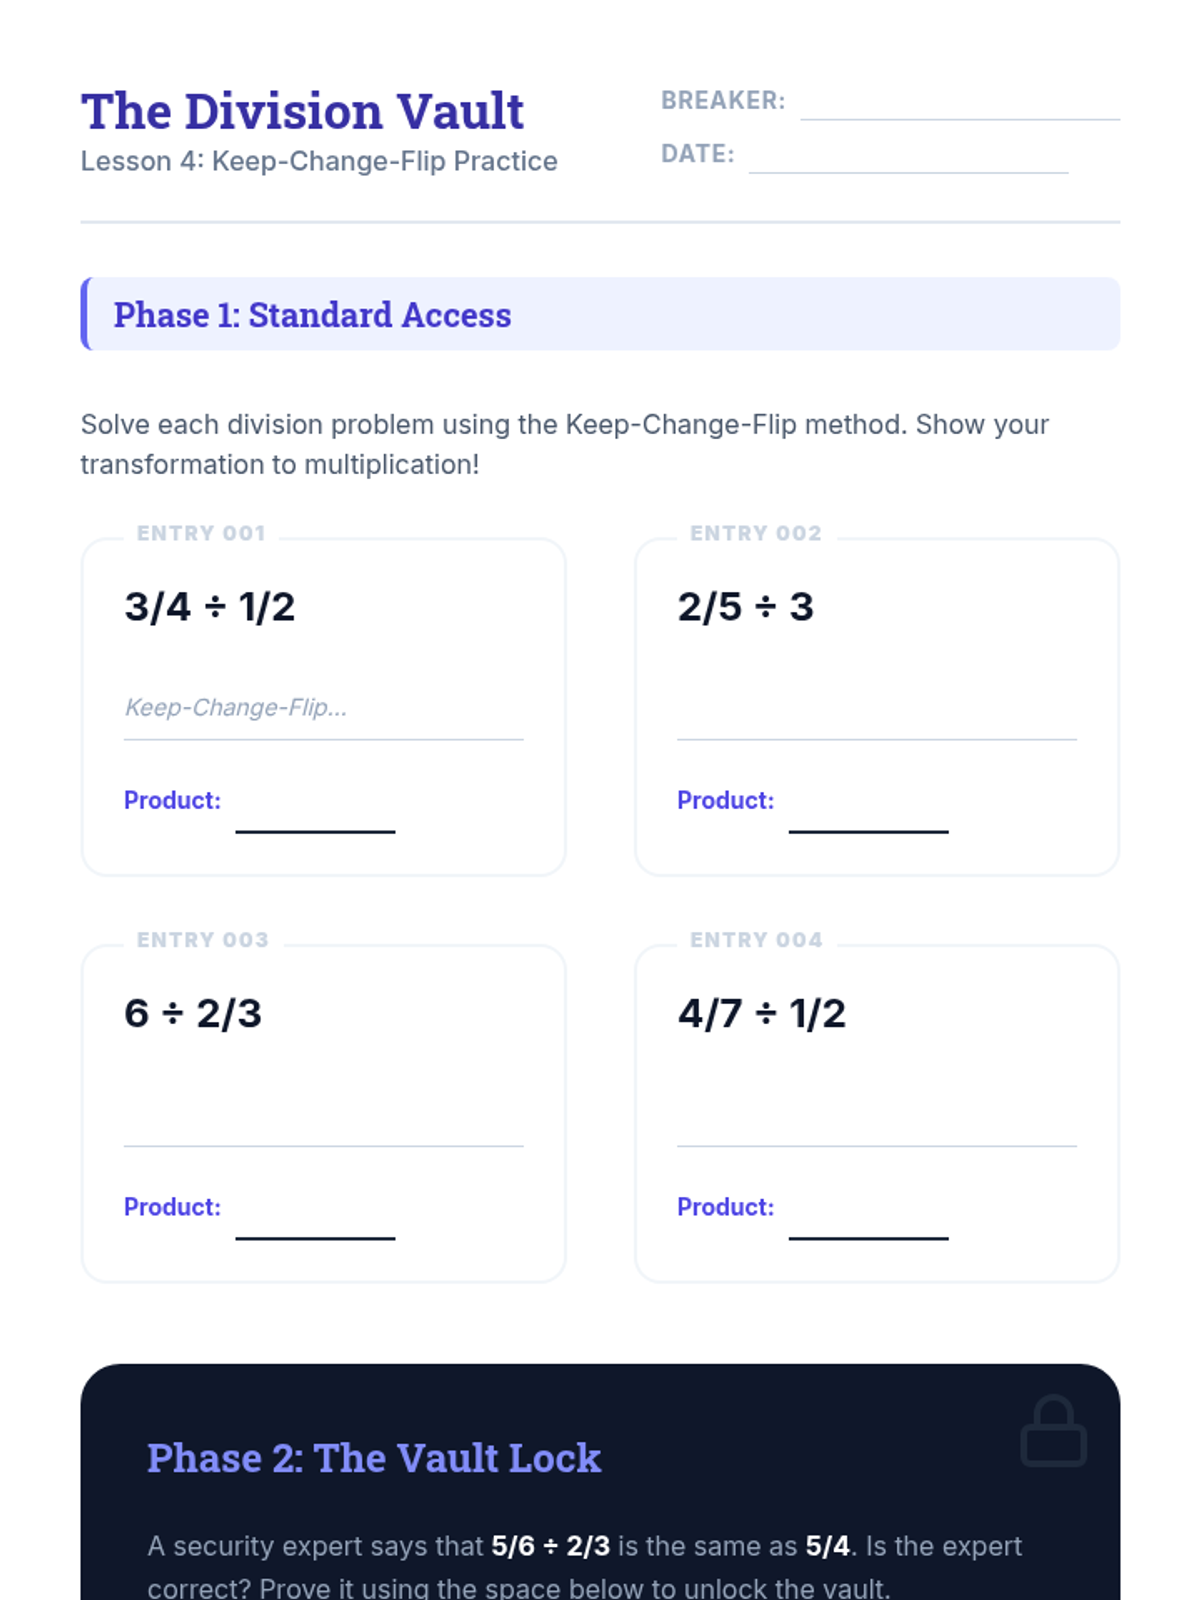Click the lock icon in Phase 2
This screenshot has width=1200, height=1600.
(x=1053, y=1431)
